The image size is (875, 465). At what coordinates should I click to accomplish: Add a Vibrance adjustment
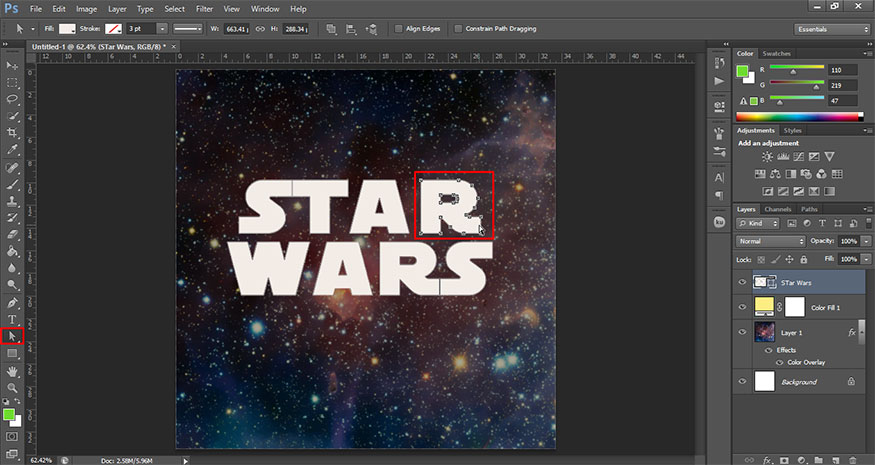(x=830, y=157)
